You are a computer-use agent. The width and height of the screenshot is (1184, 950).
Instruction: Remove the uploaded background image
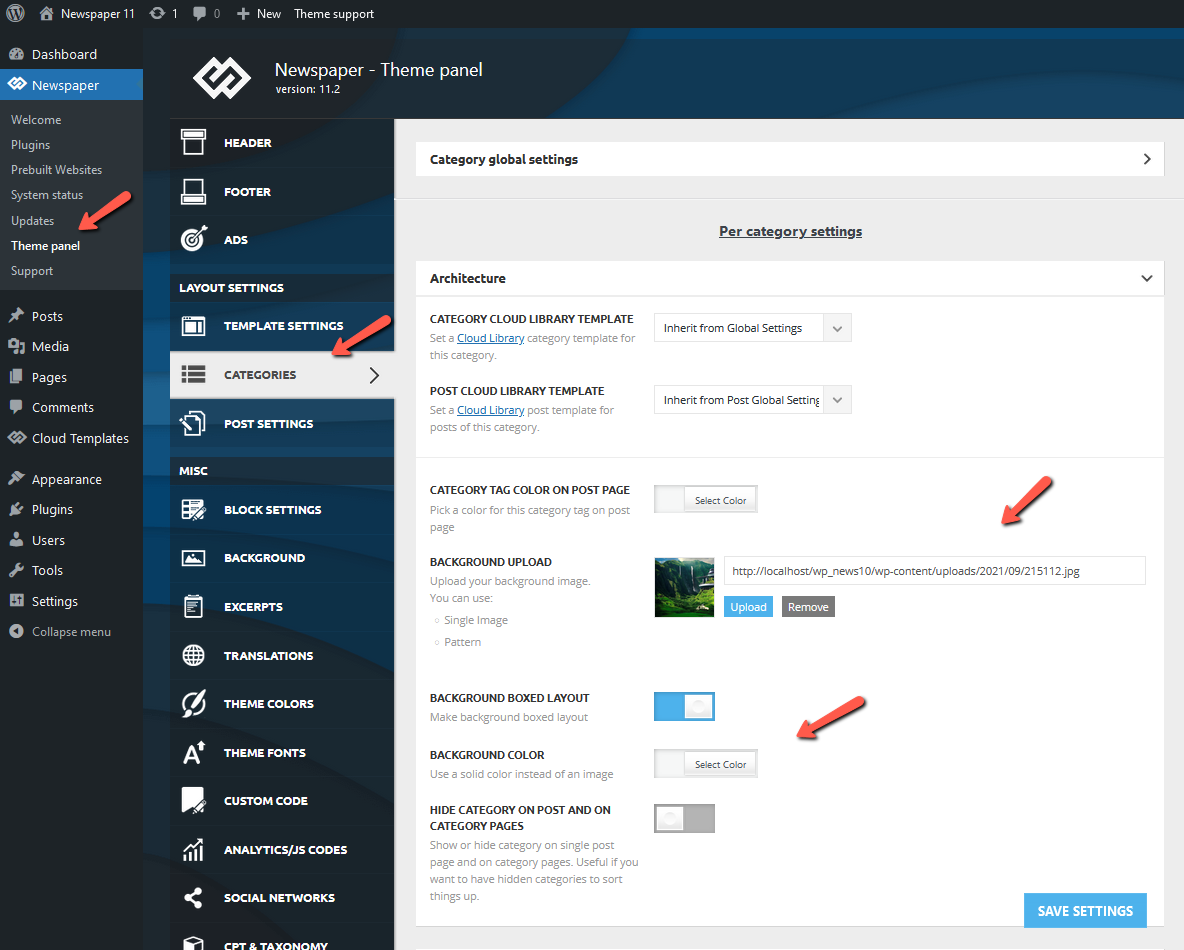pyautogui.click(x=808, y=606)
